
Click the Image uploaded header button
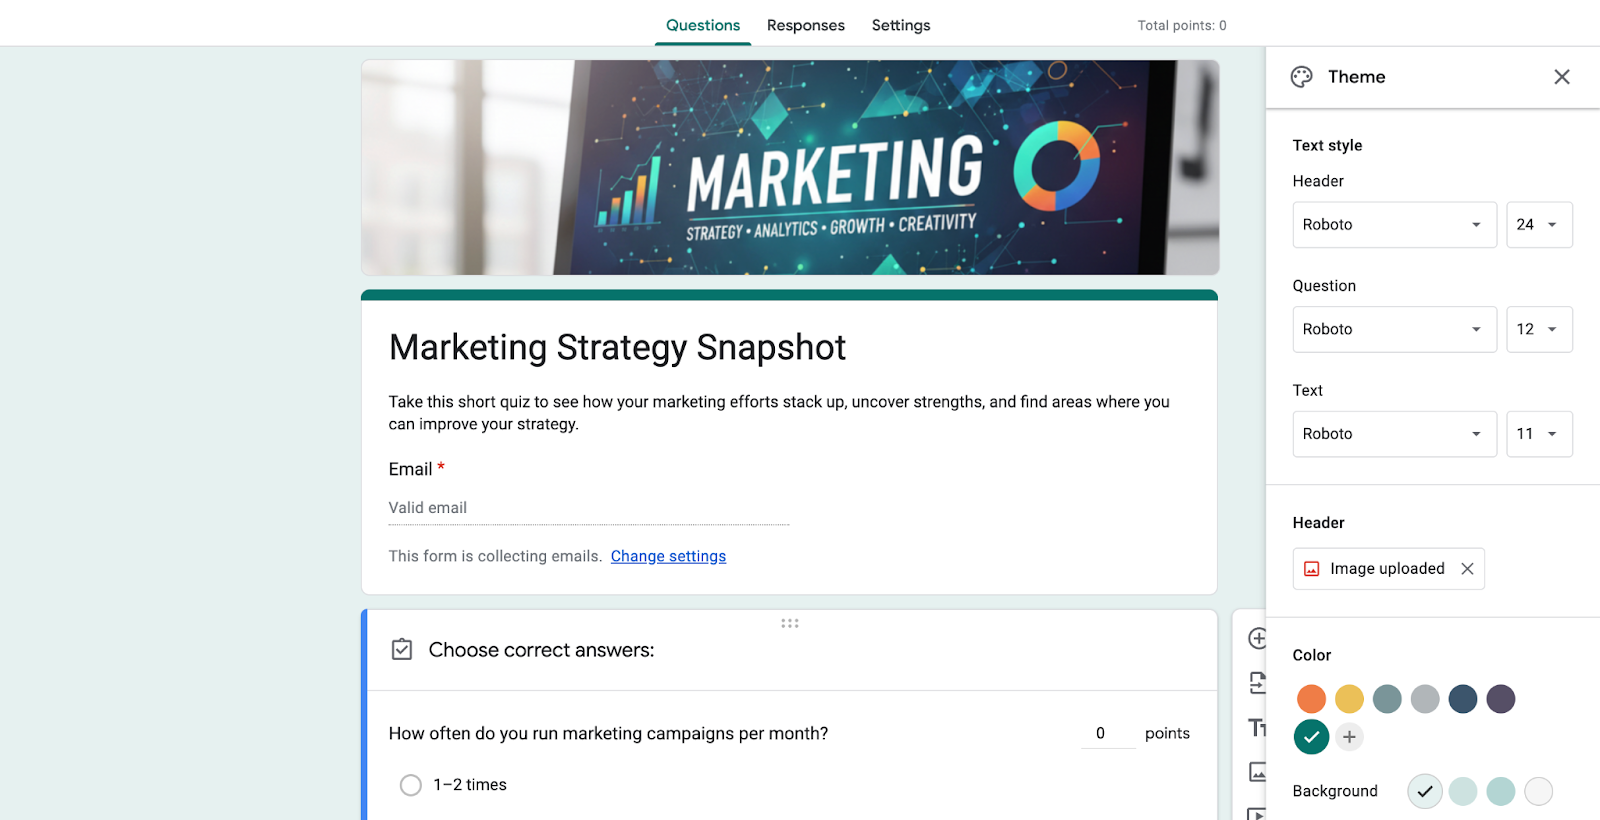(x=1376, y=569)
